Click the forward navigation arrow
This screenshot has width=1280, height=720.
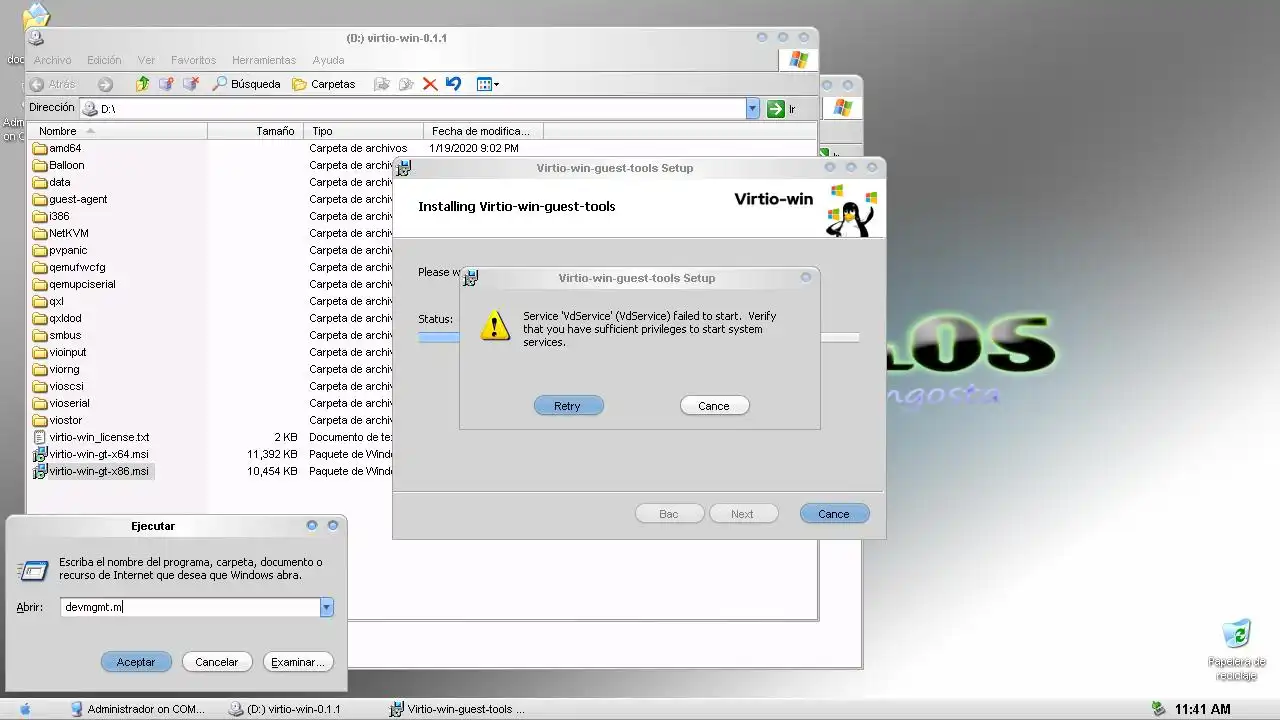tap(105, 84)
